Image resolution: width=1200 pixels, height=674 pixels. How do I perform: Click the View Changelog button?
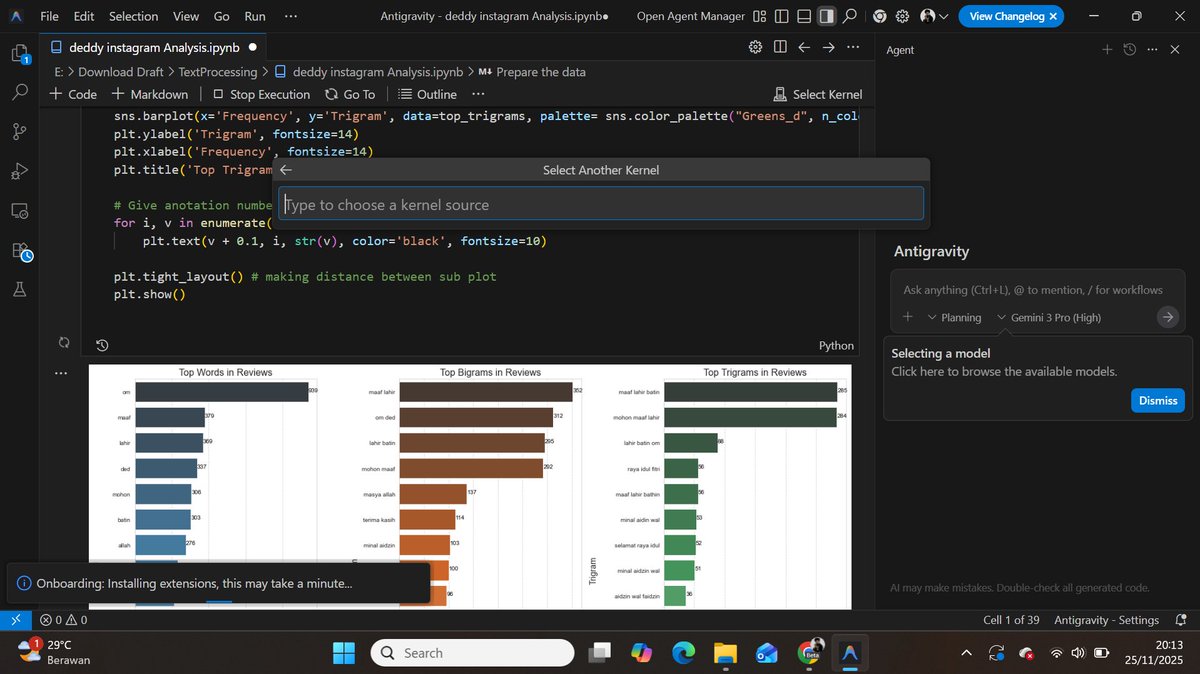click(1011, 16)
